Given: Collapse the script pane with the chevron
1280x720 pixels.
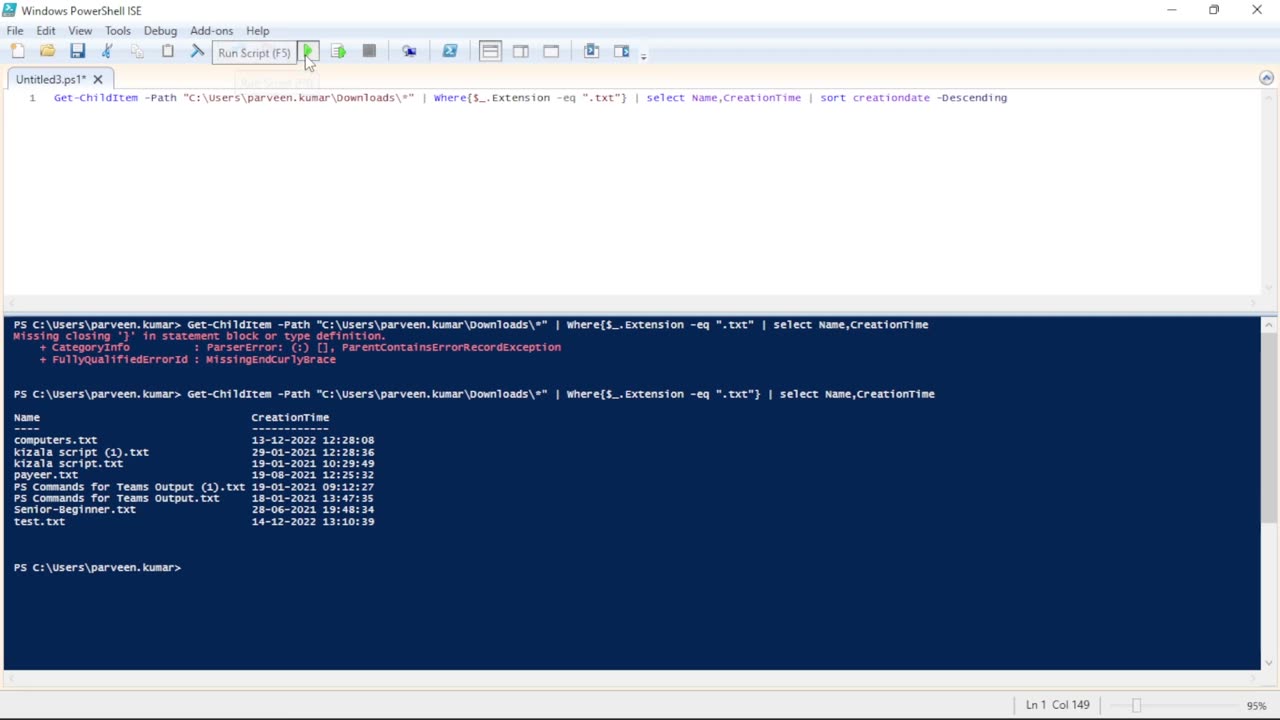Looking at the screenshot, I should 1266,78.
